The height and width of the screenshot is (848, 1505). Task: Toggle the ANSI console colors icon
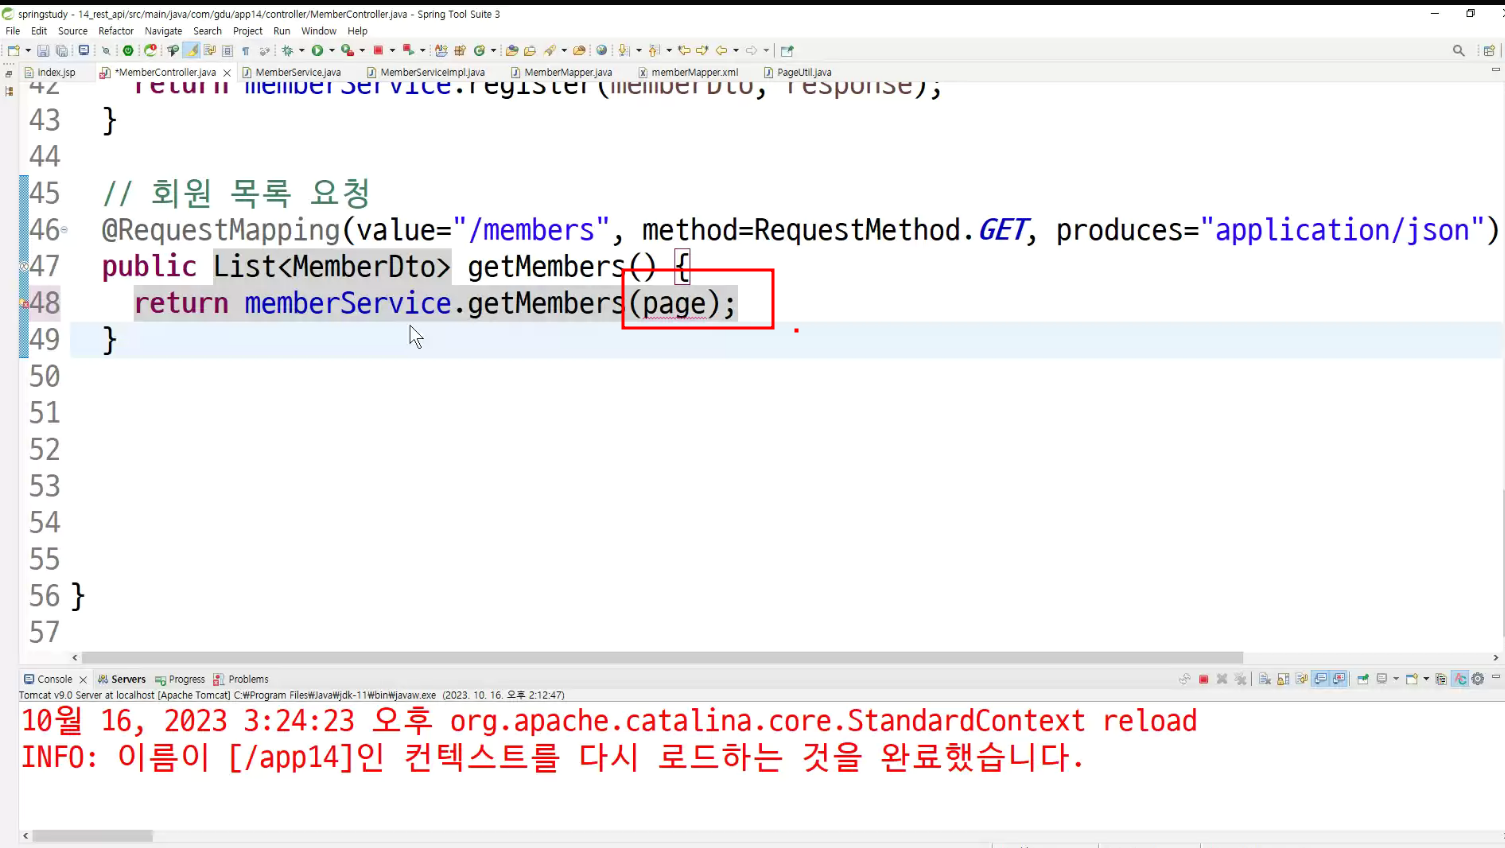[x=1460, y=679]
